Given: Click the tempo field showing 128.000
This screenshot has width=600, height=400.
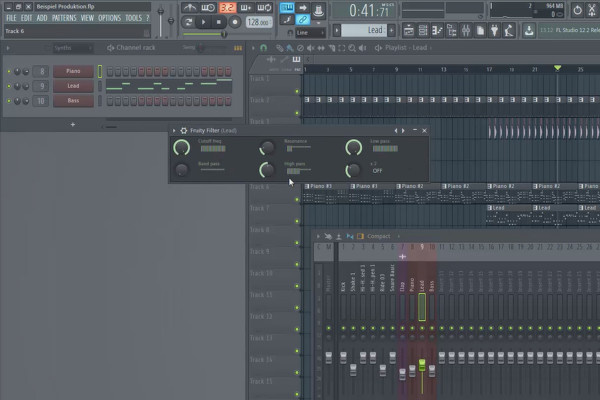Looking at the screenshot, I should click(x=258, y=23).
